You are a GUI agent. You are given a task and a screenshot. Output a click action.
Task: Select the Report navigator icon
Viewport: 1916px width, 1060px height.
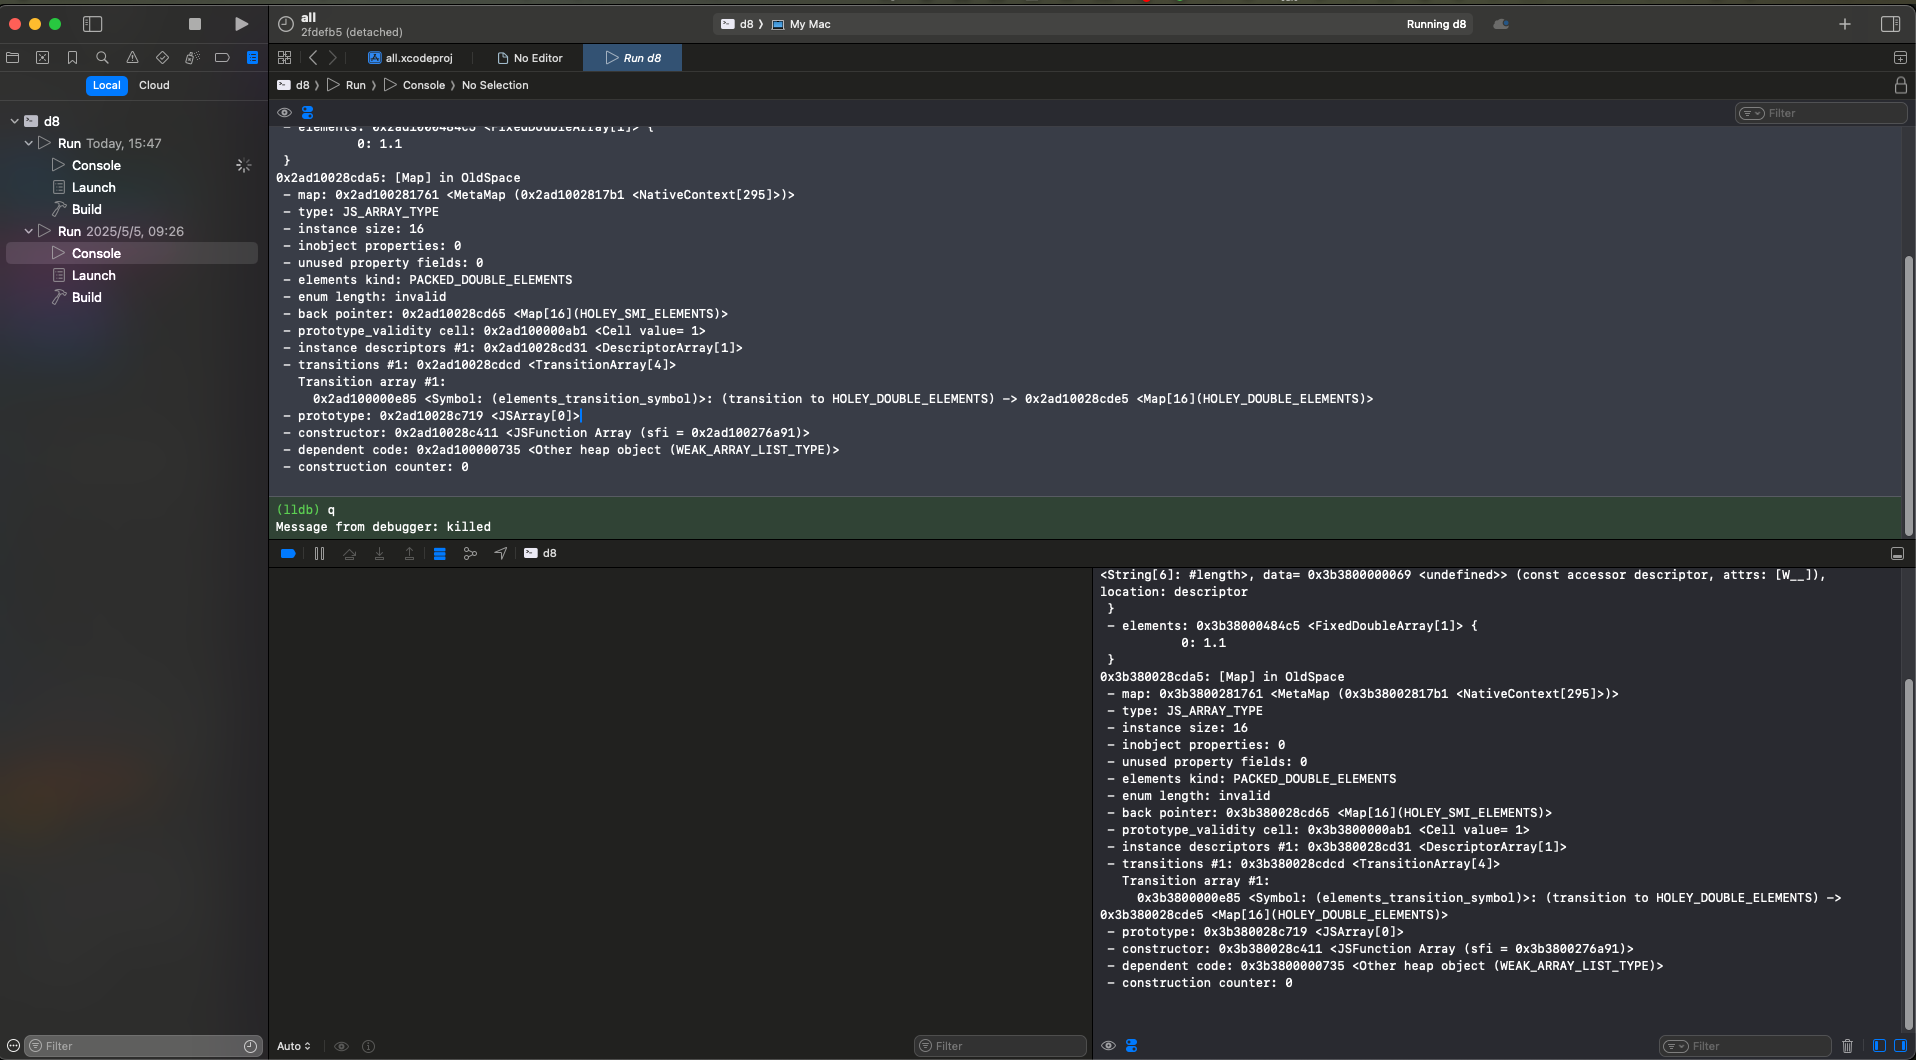(x=252, y=58)
